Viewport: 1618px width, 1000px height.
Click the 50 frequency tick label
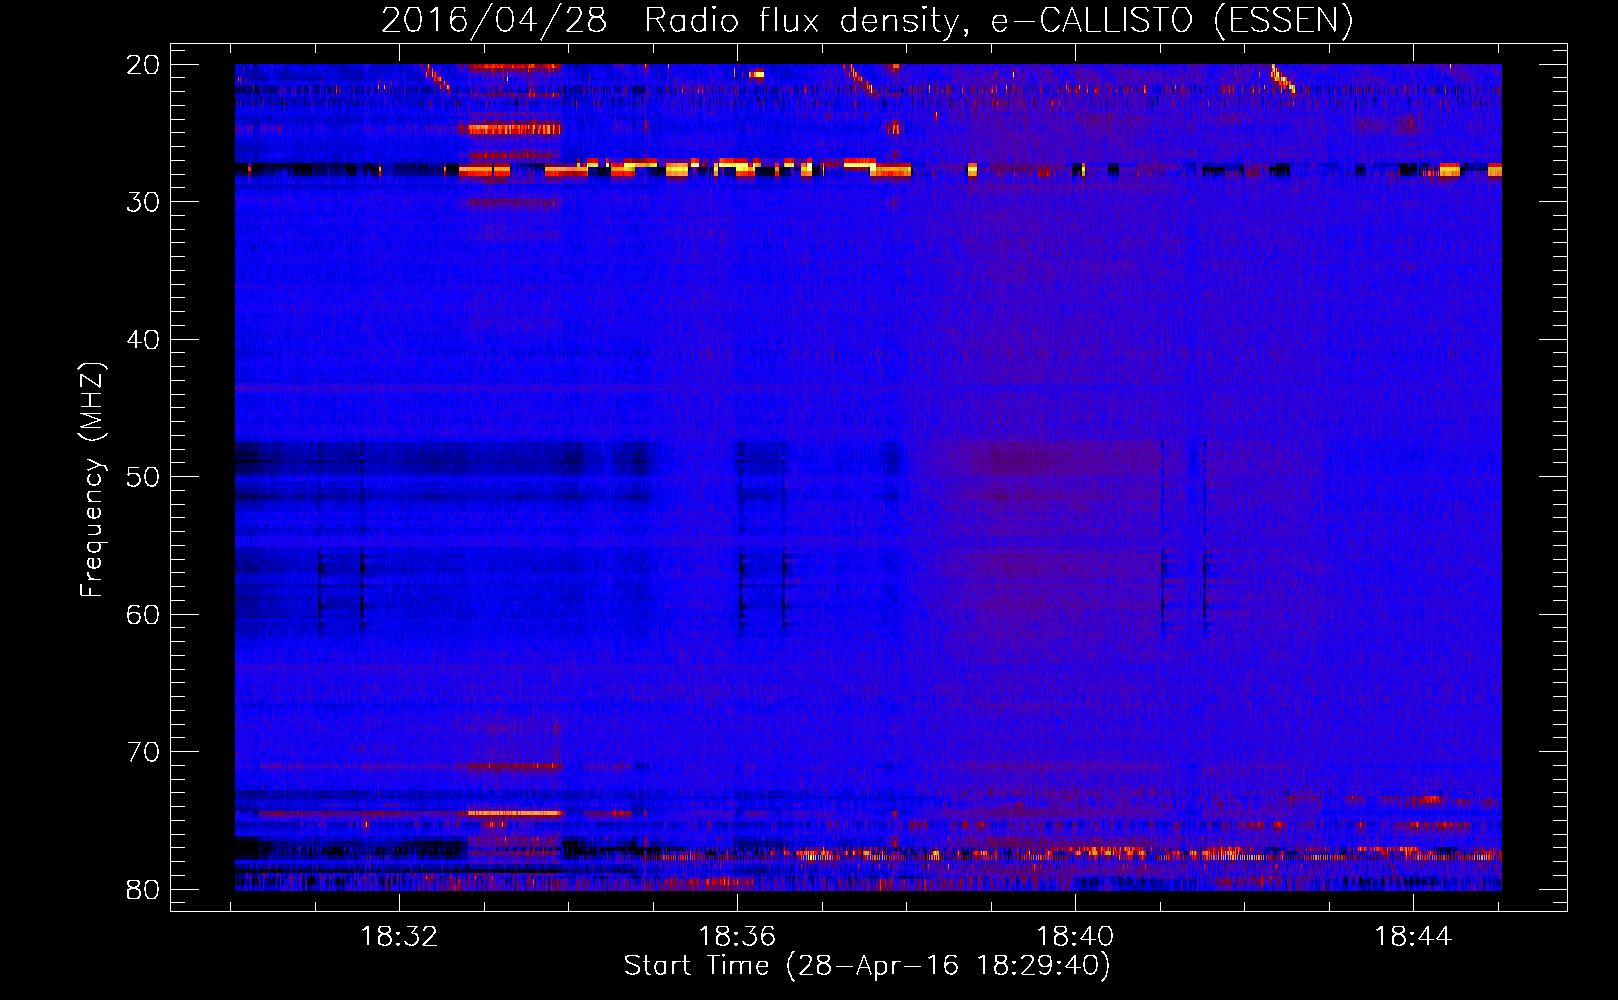pyautogui.click(x=143, y=477)
